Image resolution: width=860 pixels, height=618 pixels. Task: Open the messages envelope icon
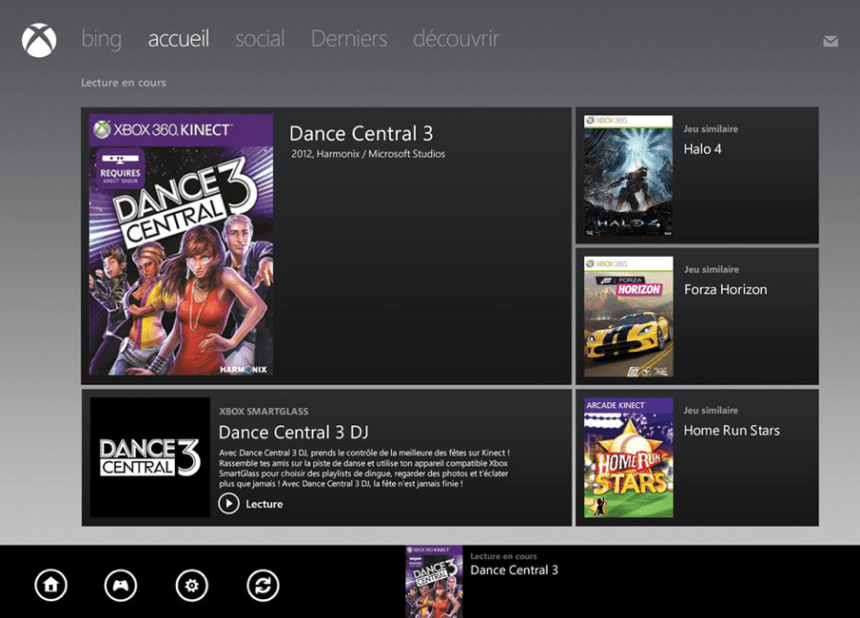click(830, 41)
